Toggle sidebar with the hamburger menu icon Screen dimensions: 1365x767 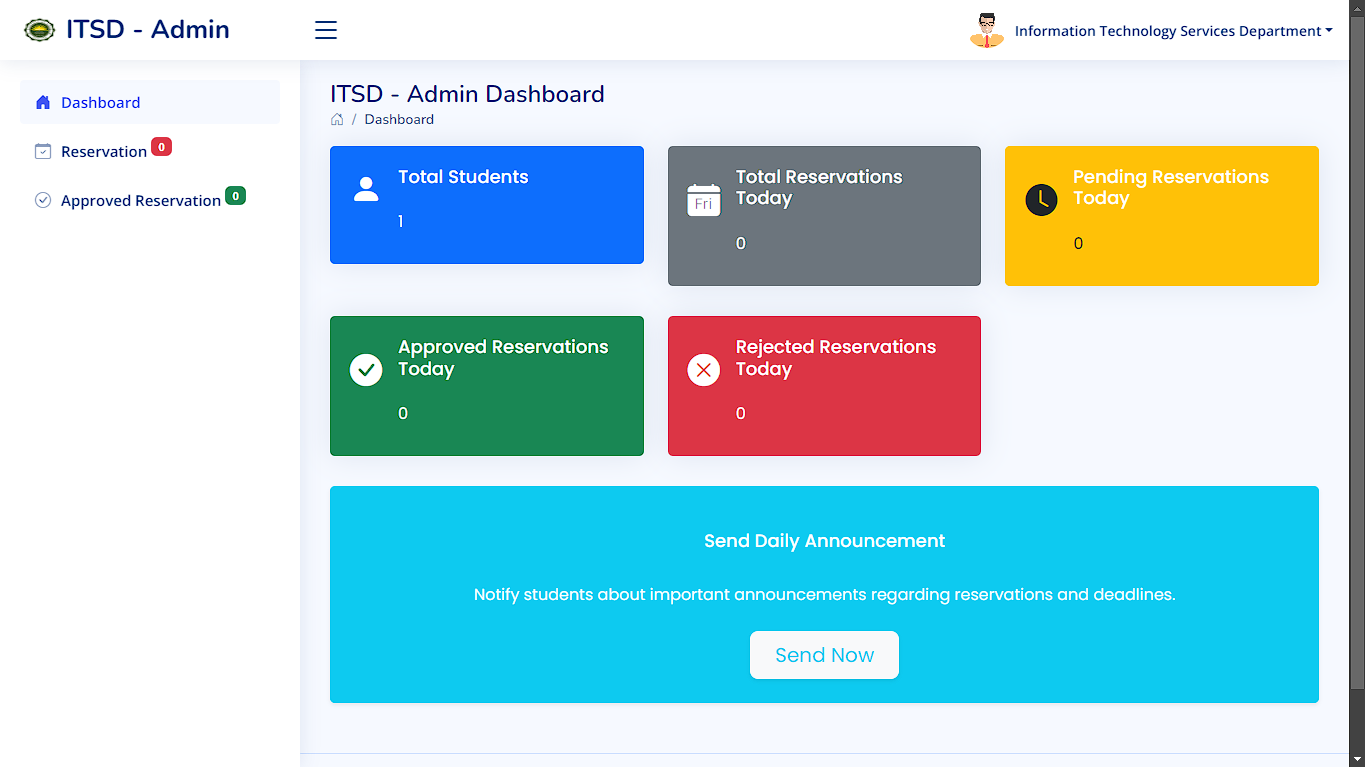point(326,30)
